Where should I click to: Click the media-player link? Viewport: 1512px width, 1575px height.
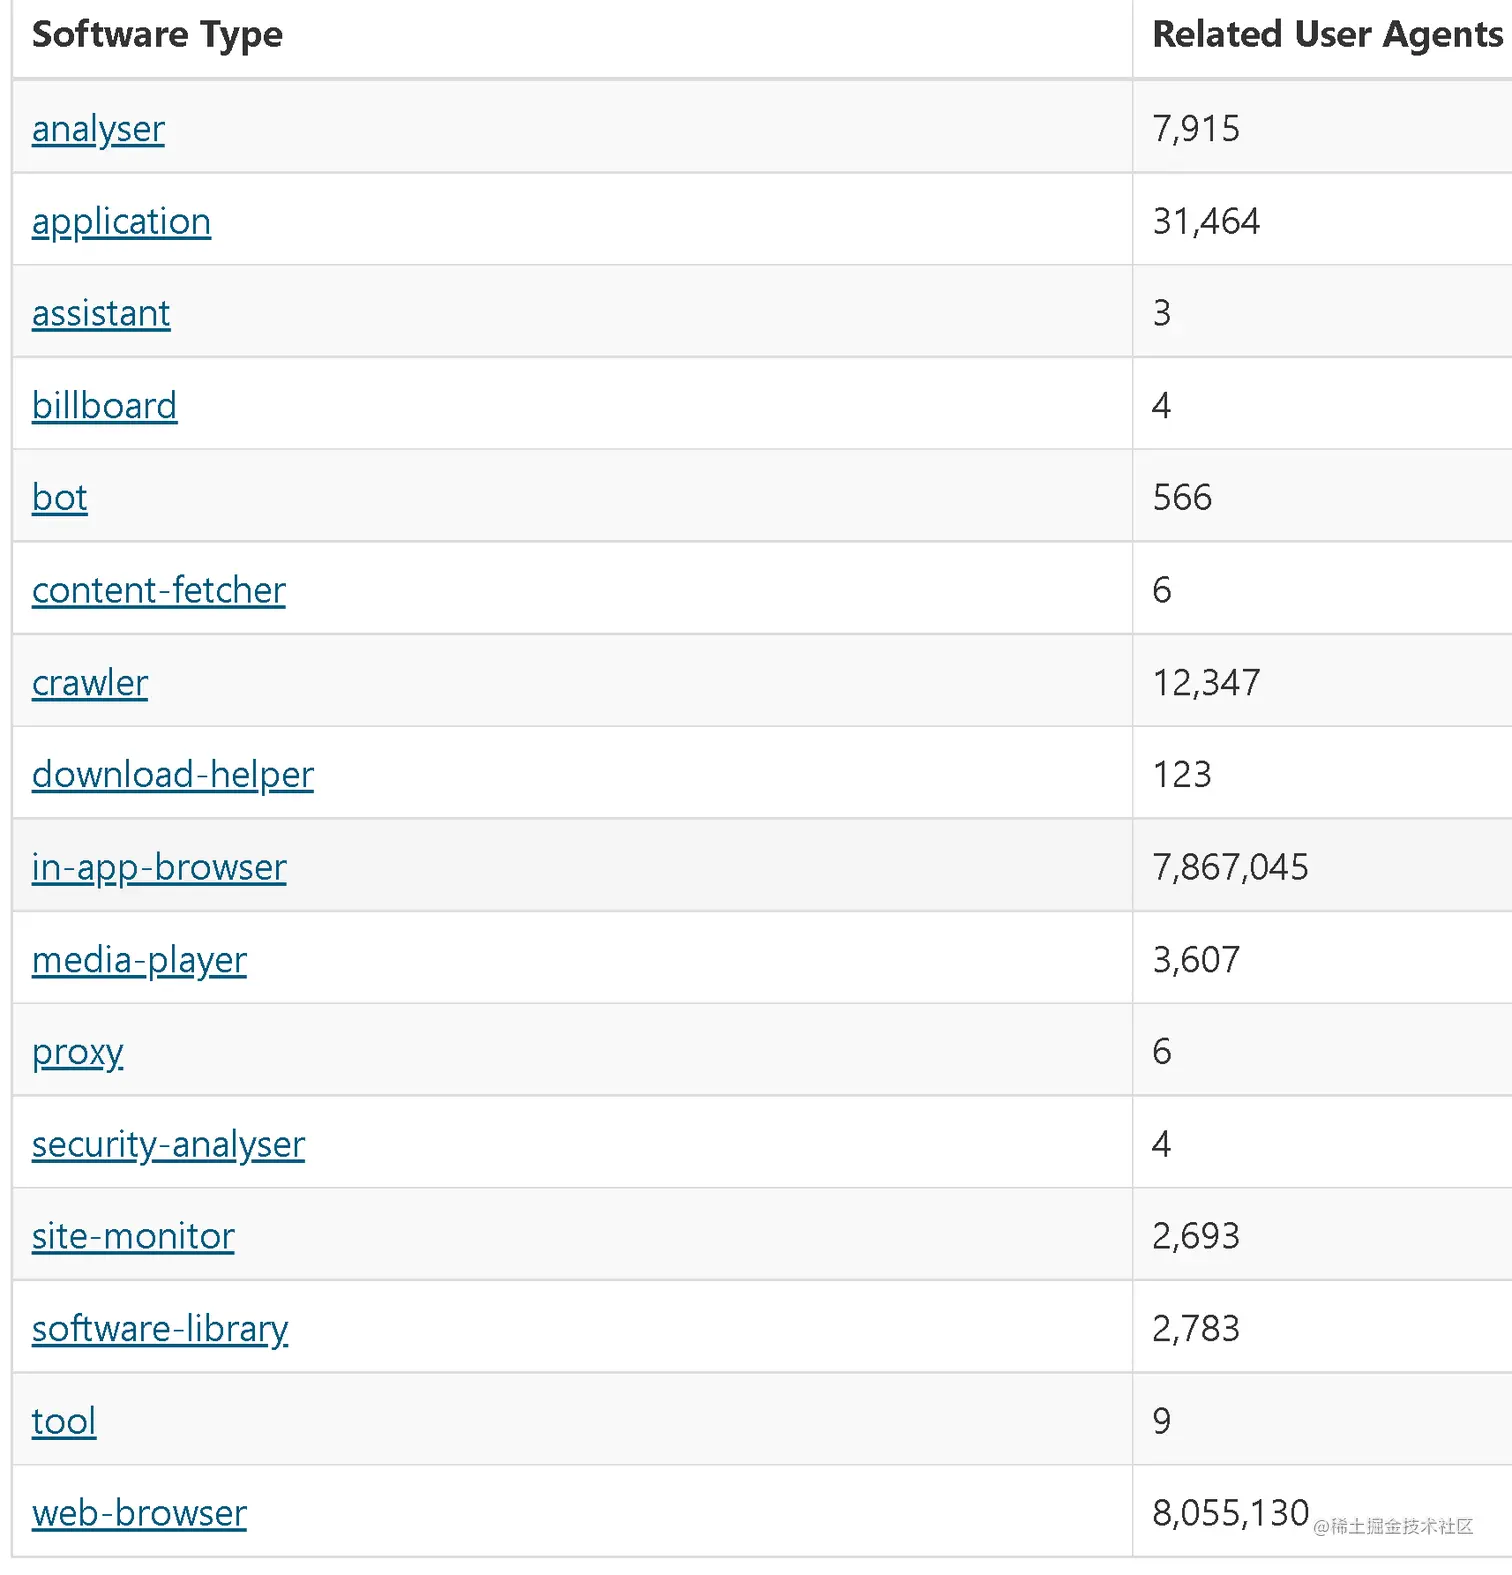coord(139,960)
